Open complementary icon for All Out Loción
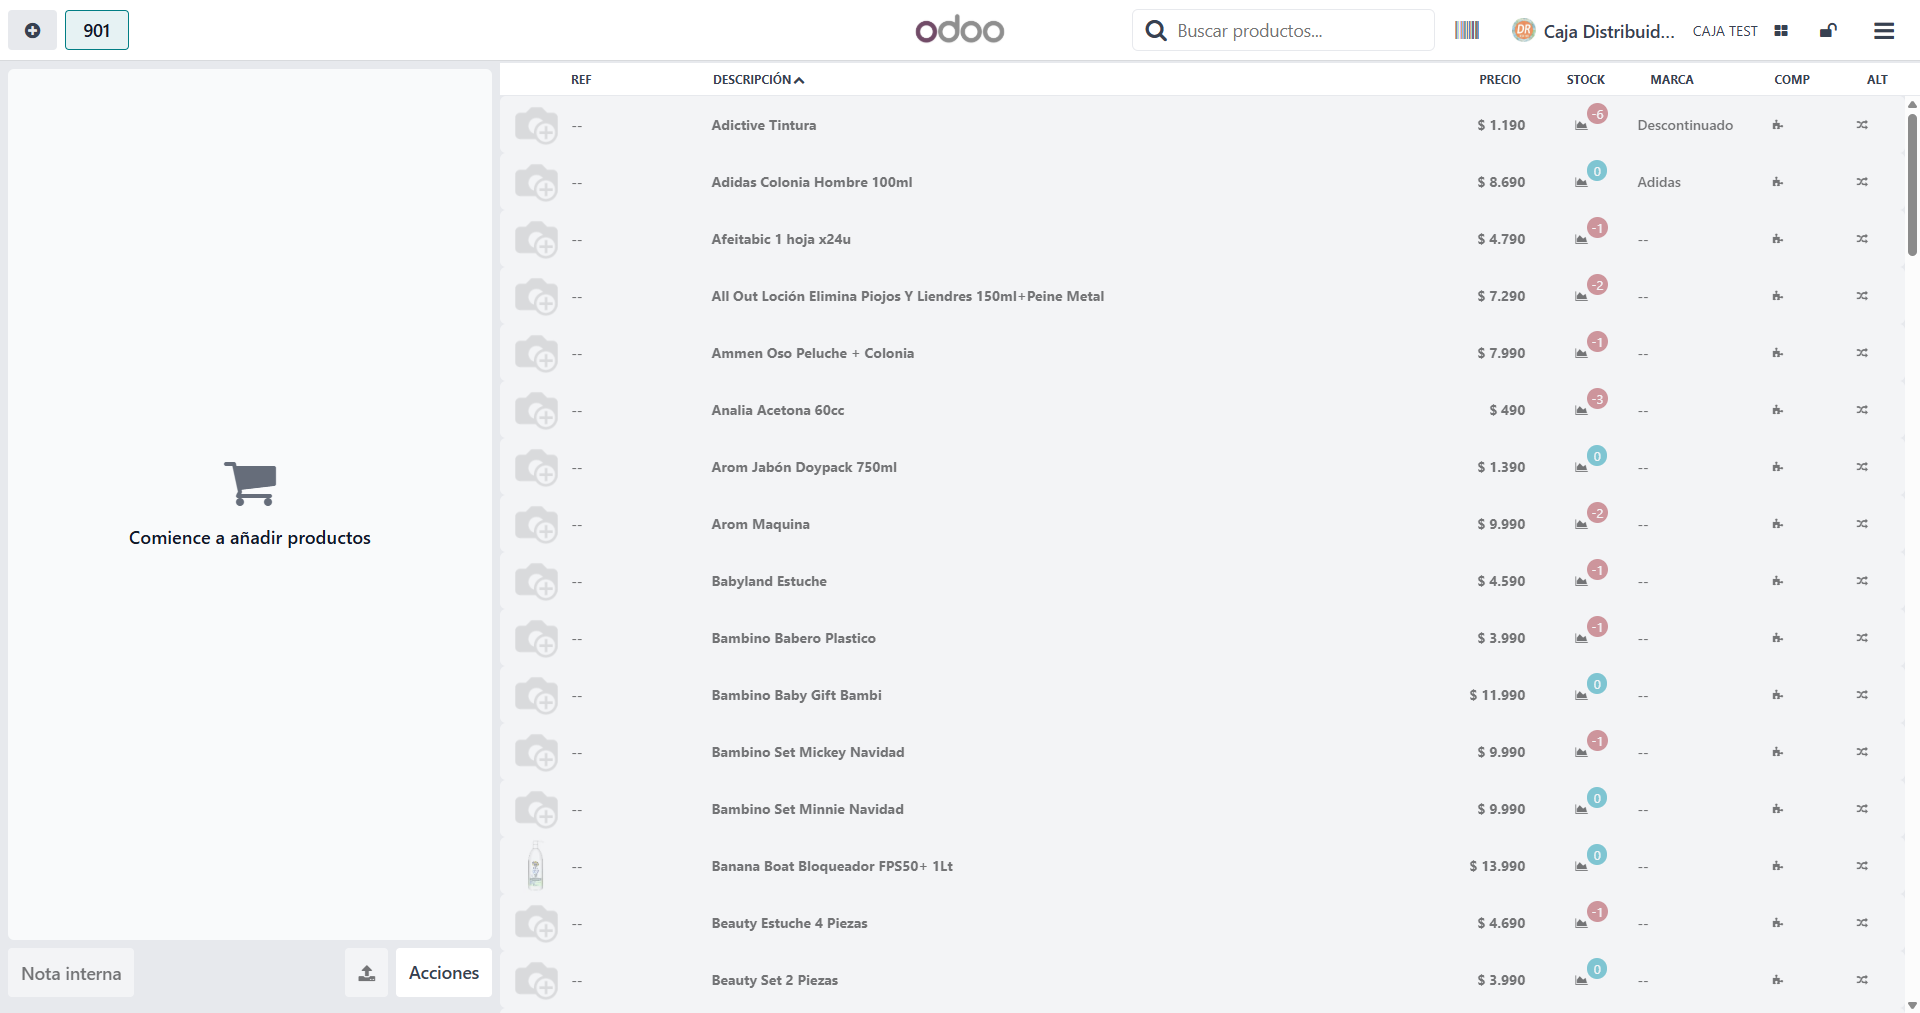Image resolution: width=1920 pixels, height=1013 pixels. 1777,296
